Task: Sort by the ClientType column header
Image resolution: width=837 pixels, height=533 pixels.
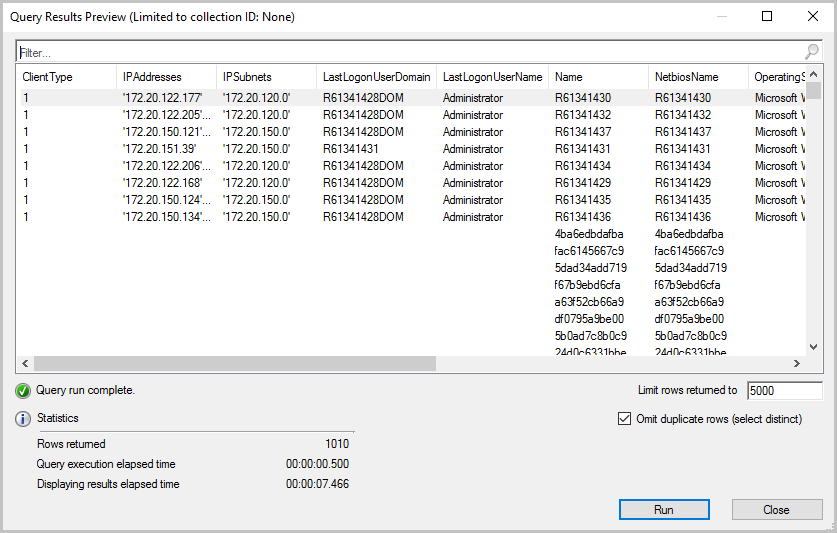Action: tap(48, 77)
